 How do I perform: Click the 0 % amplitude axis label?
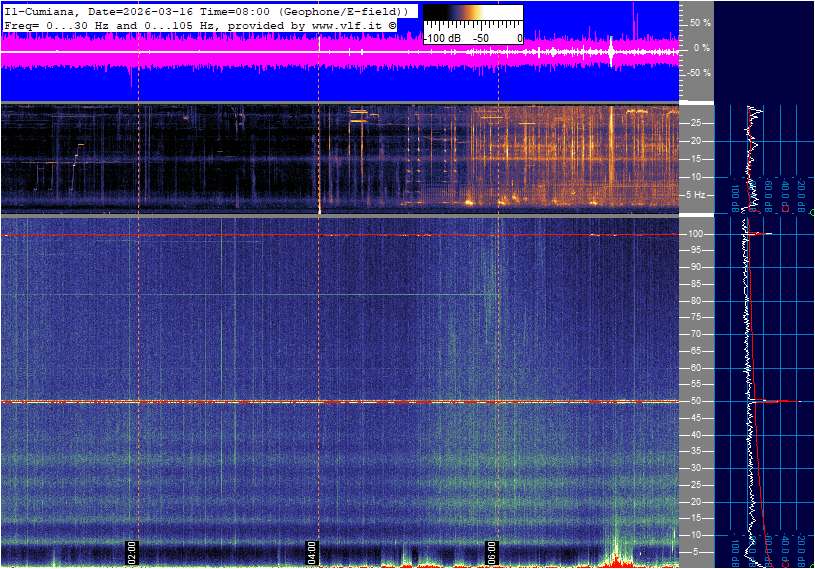tap(701, 47)
